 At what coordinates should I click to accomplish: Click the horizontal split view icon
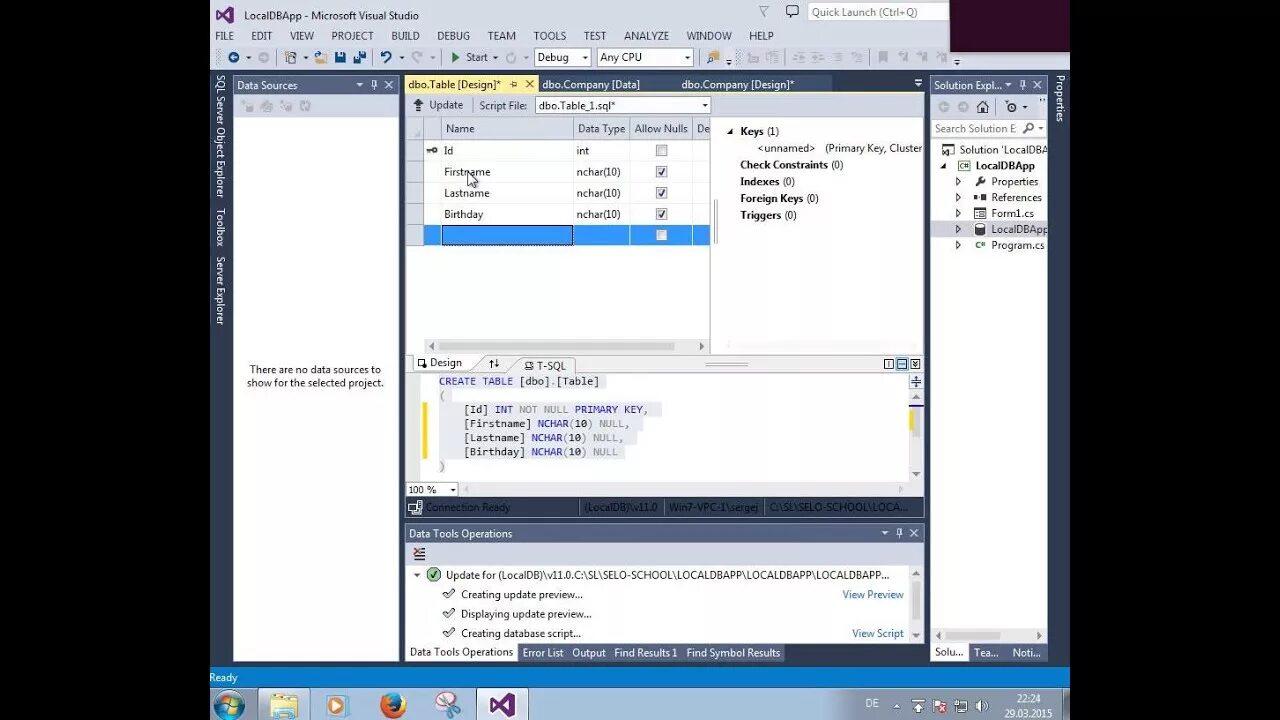point(902,364)
